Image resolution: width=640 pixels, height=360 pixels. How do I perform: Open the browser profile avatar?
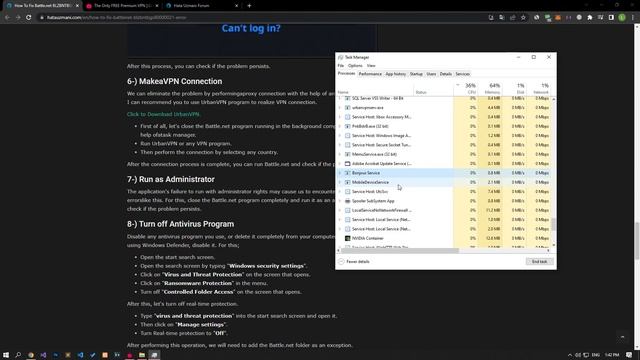[622, 18]
